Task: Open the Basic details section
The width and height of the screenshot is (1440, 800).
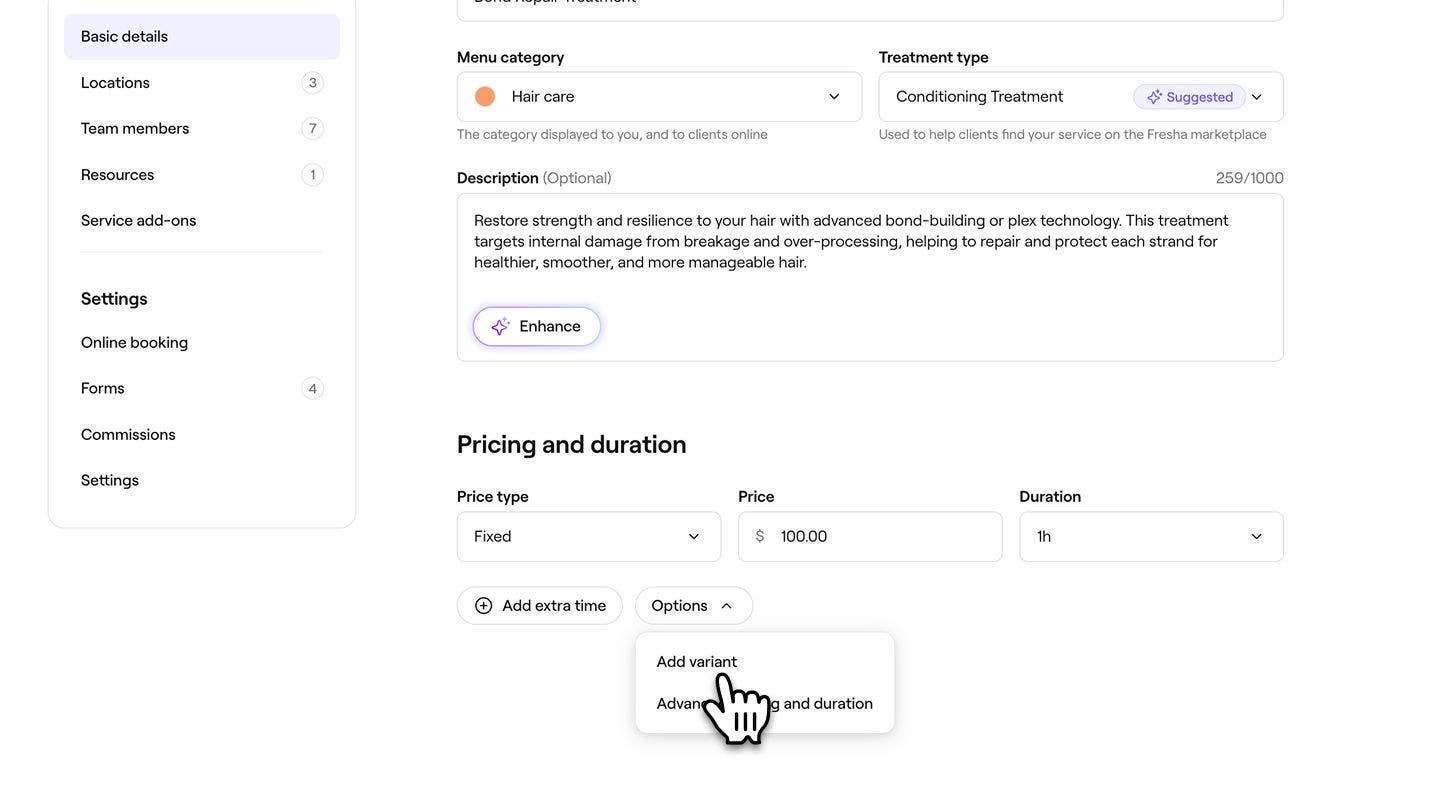Action: pos(202,37)
